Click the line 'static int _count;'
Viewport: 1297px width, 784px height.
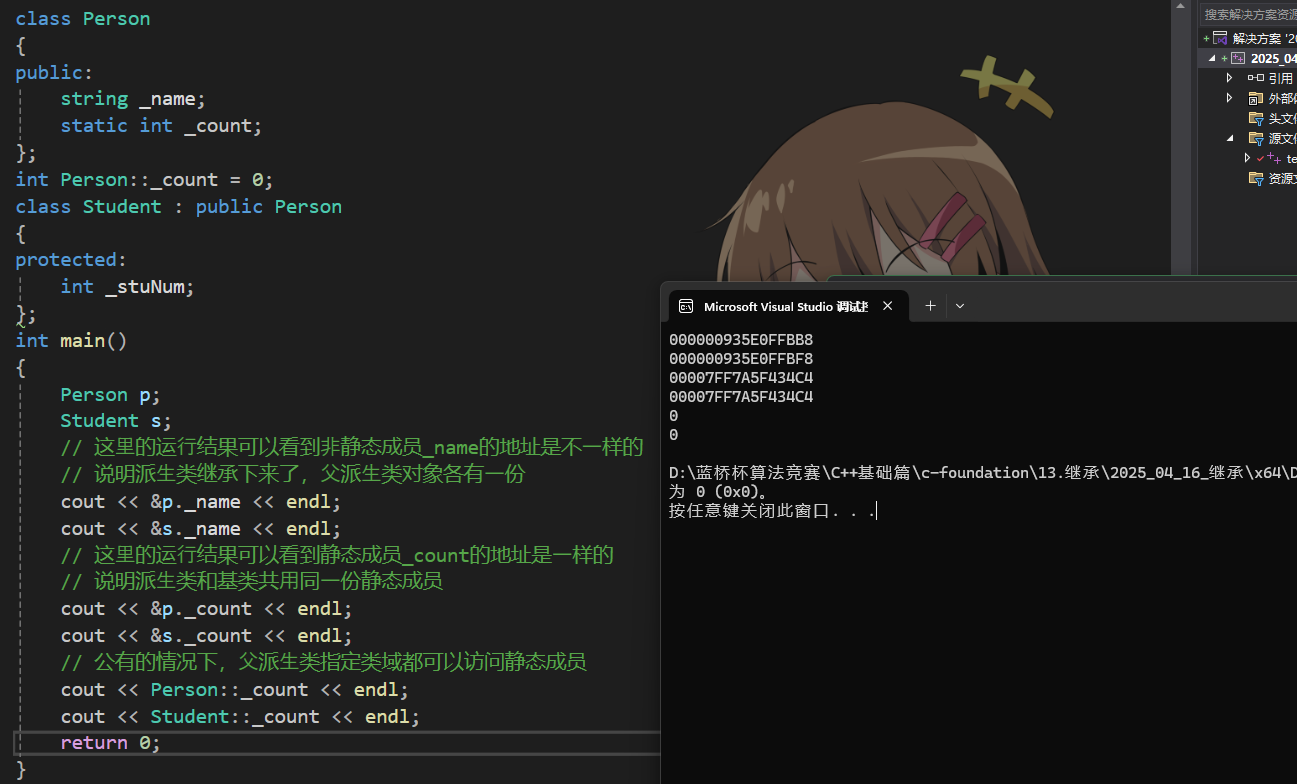click(161, 126)
